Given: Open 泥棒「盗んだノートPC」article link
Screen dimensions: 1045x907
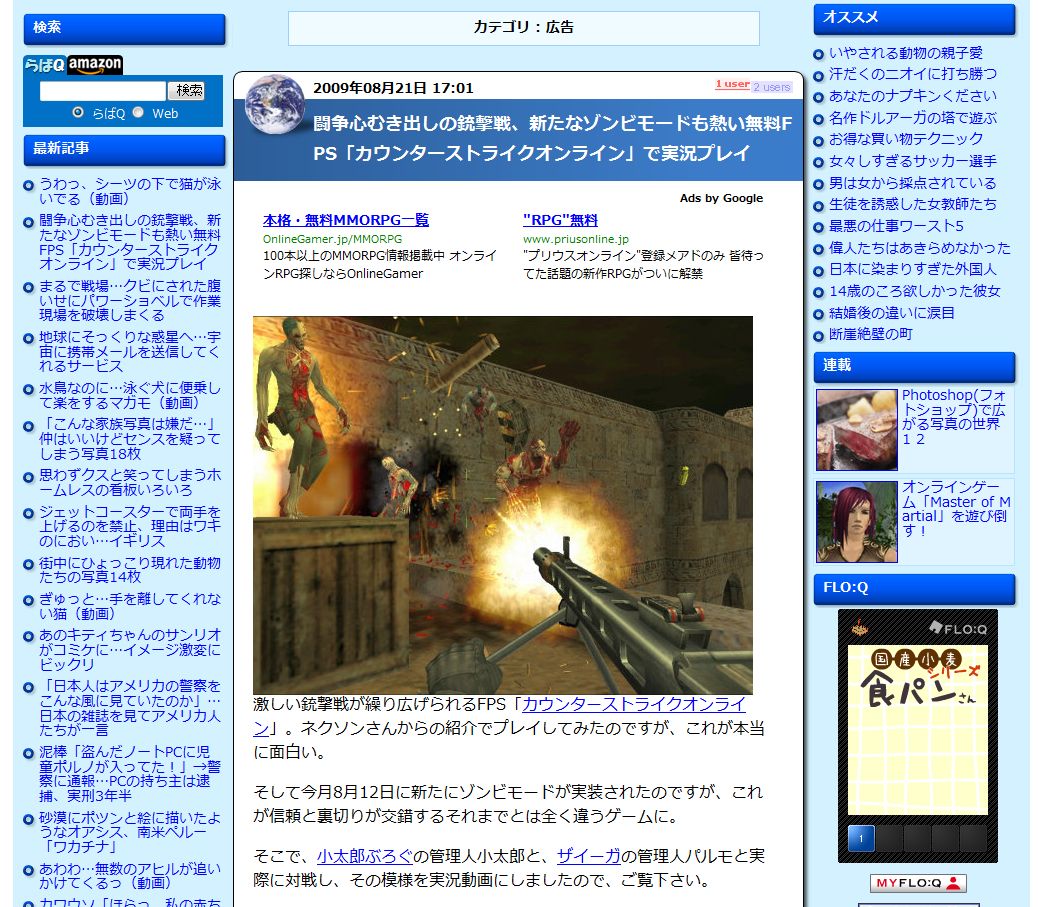Looking at the screenshot, I should tap(130, 774).
